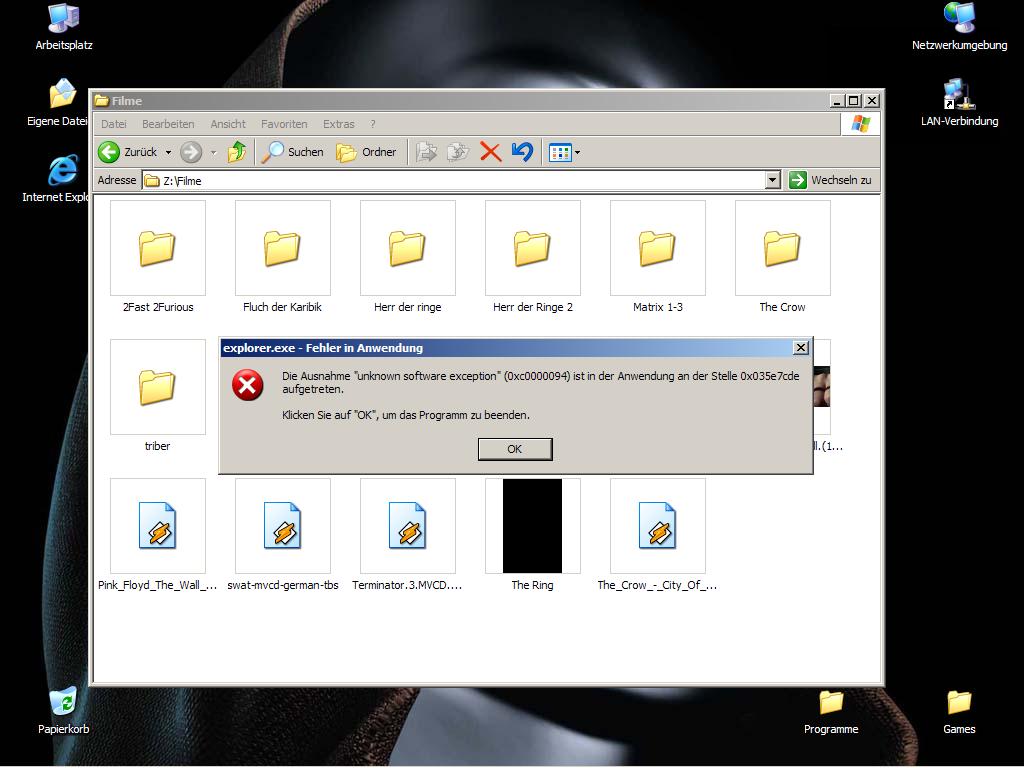Open the Favoriten menu

(x=284, y=124)
